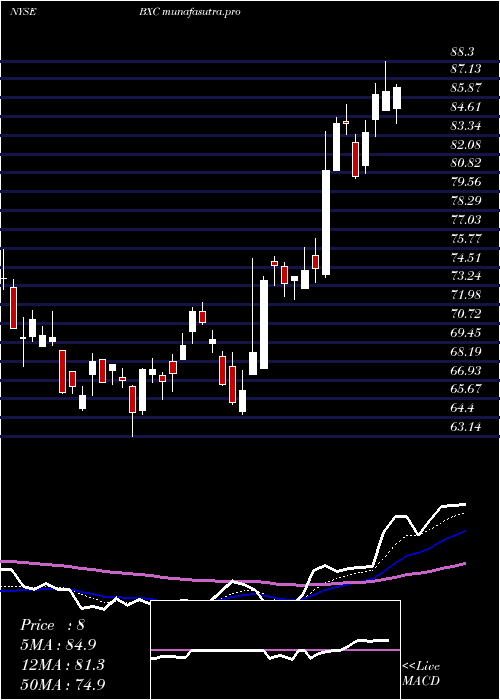Click the 87.13 price axis label
The image size is (500, 700).
coord(467,69)
